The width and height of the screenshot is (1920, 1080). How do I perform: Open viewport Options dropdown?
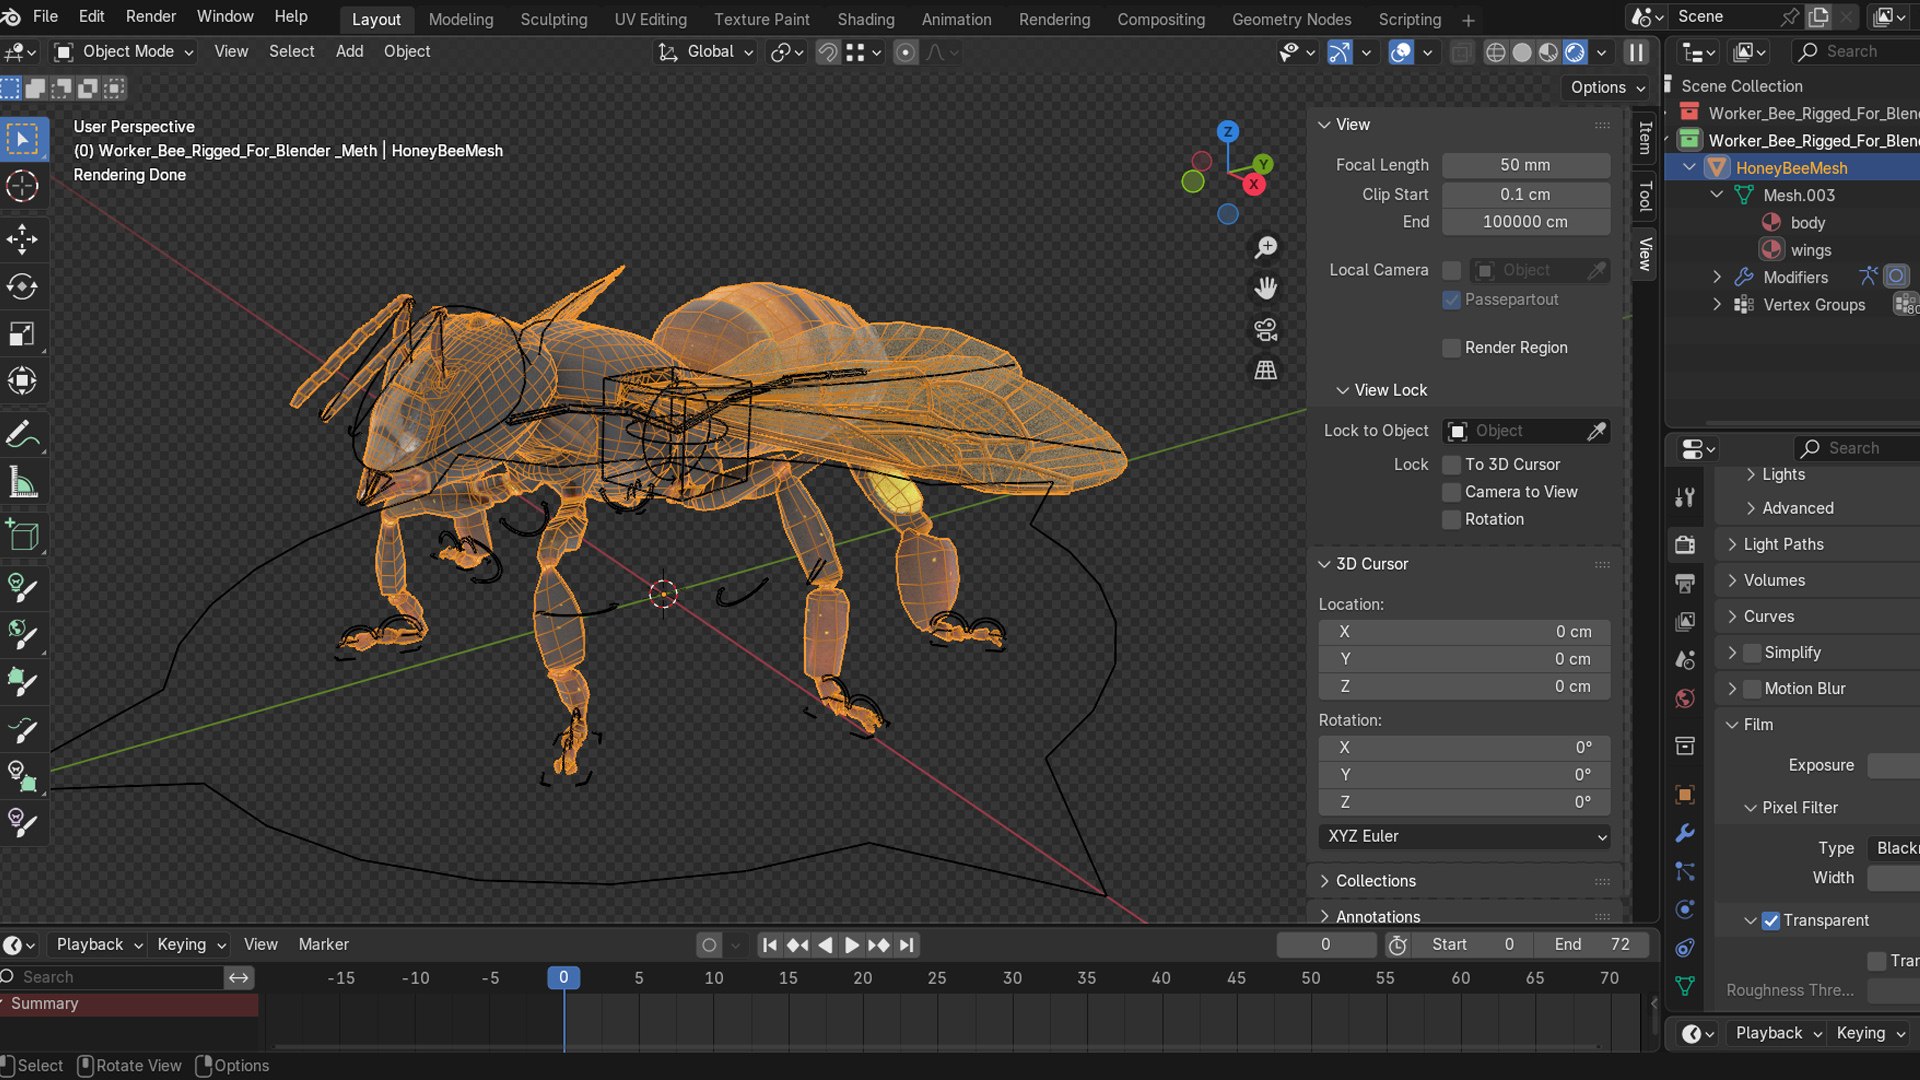[x=1606, y=88]
